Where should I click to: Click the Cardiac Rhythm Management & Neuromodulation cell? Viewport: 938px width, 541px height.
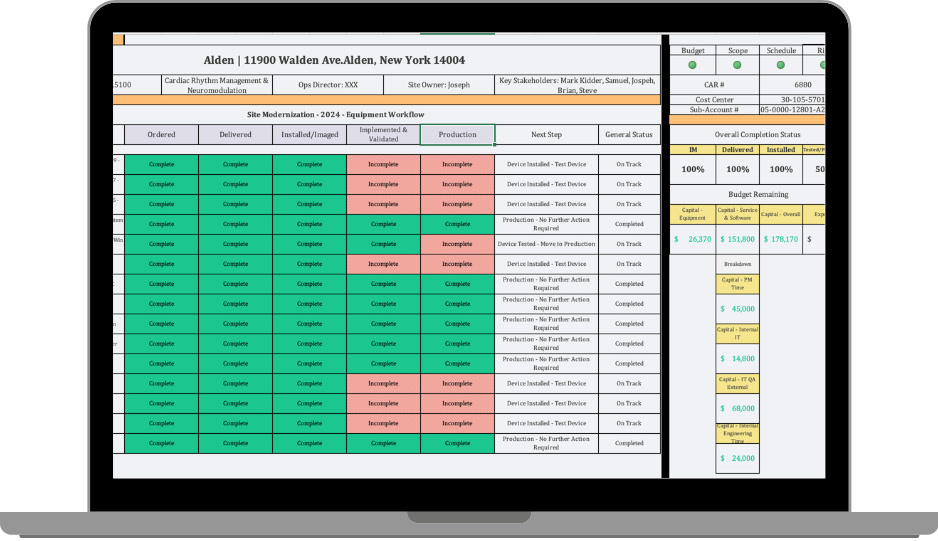[217, 85]
